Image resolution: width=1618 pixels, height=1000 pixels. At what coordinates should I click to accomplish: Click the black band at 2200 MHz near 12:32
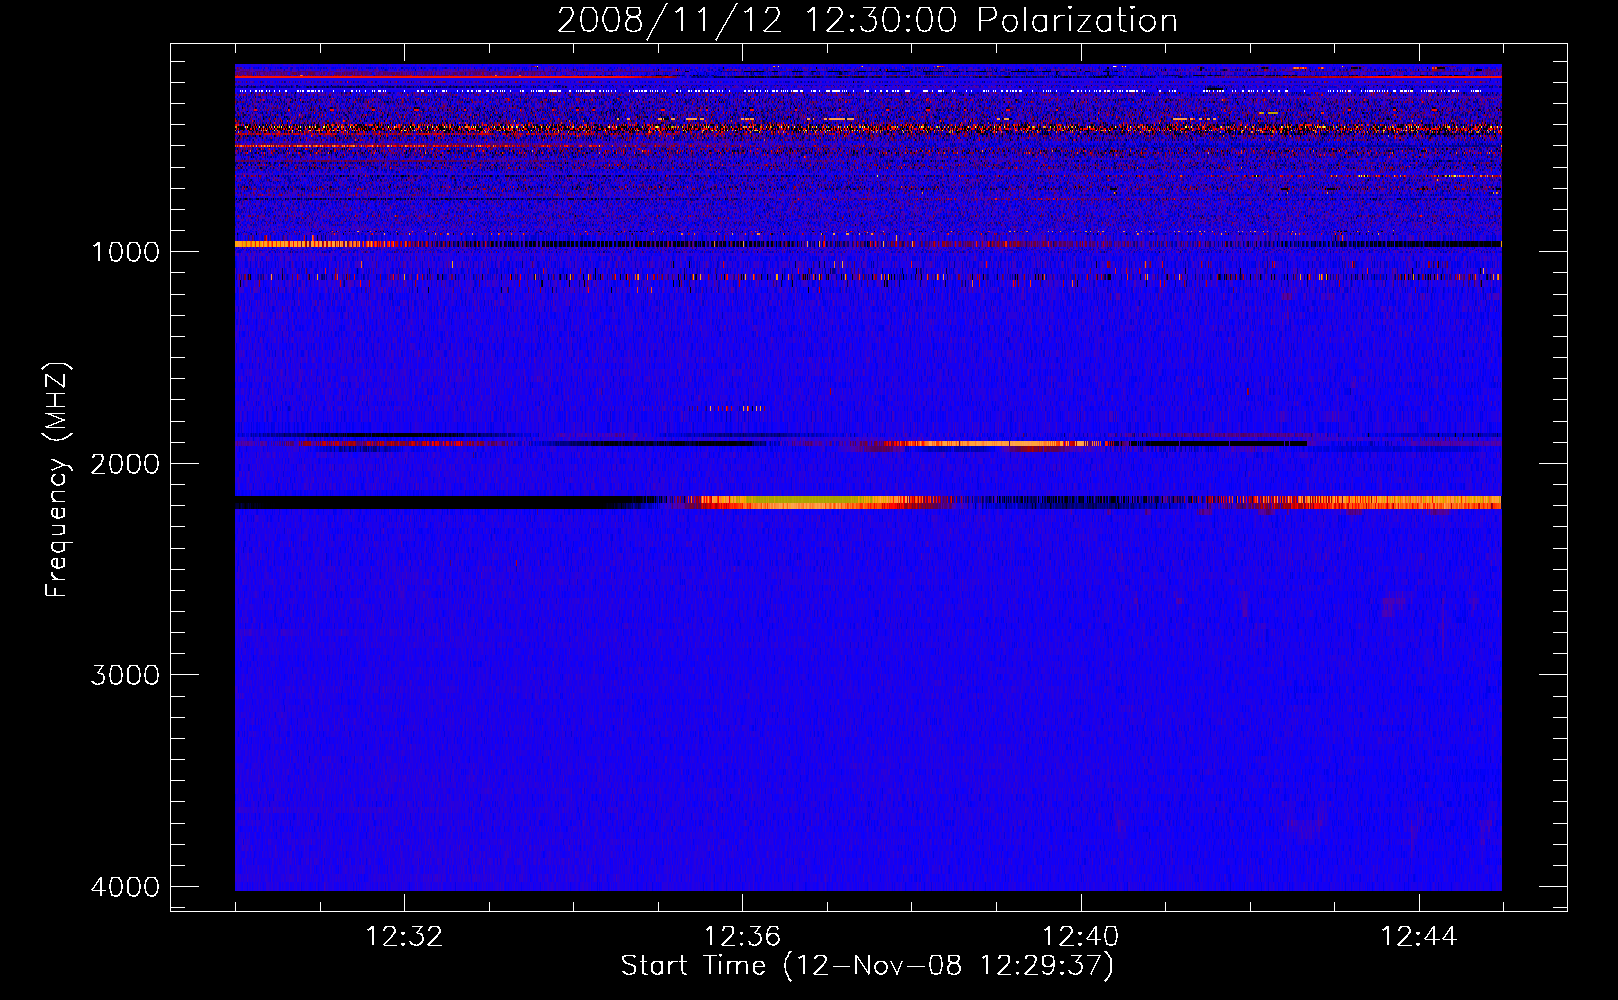(x=440, y=502)
